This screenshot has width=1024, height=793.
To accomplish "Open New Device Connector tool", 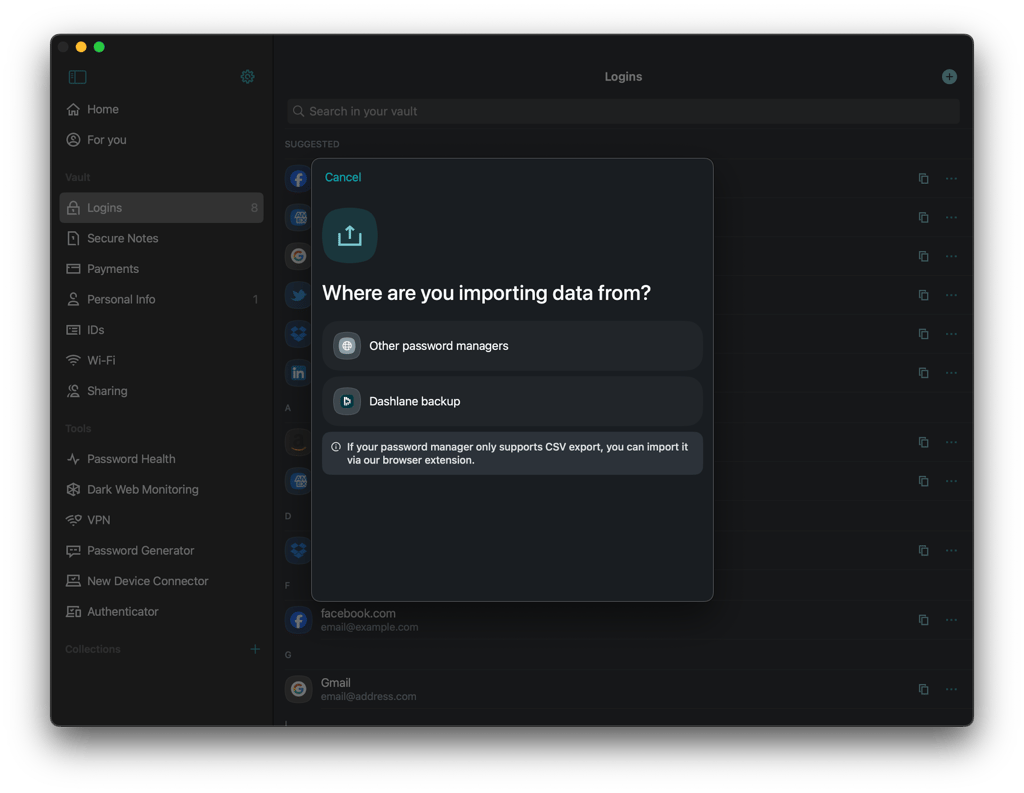I will coord(161,581).
